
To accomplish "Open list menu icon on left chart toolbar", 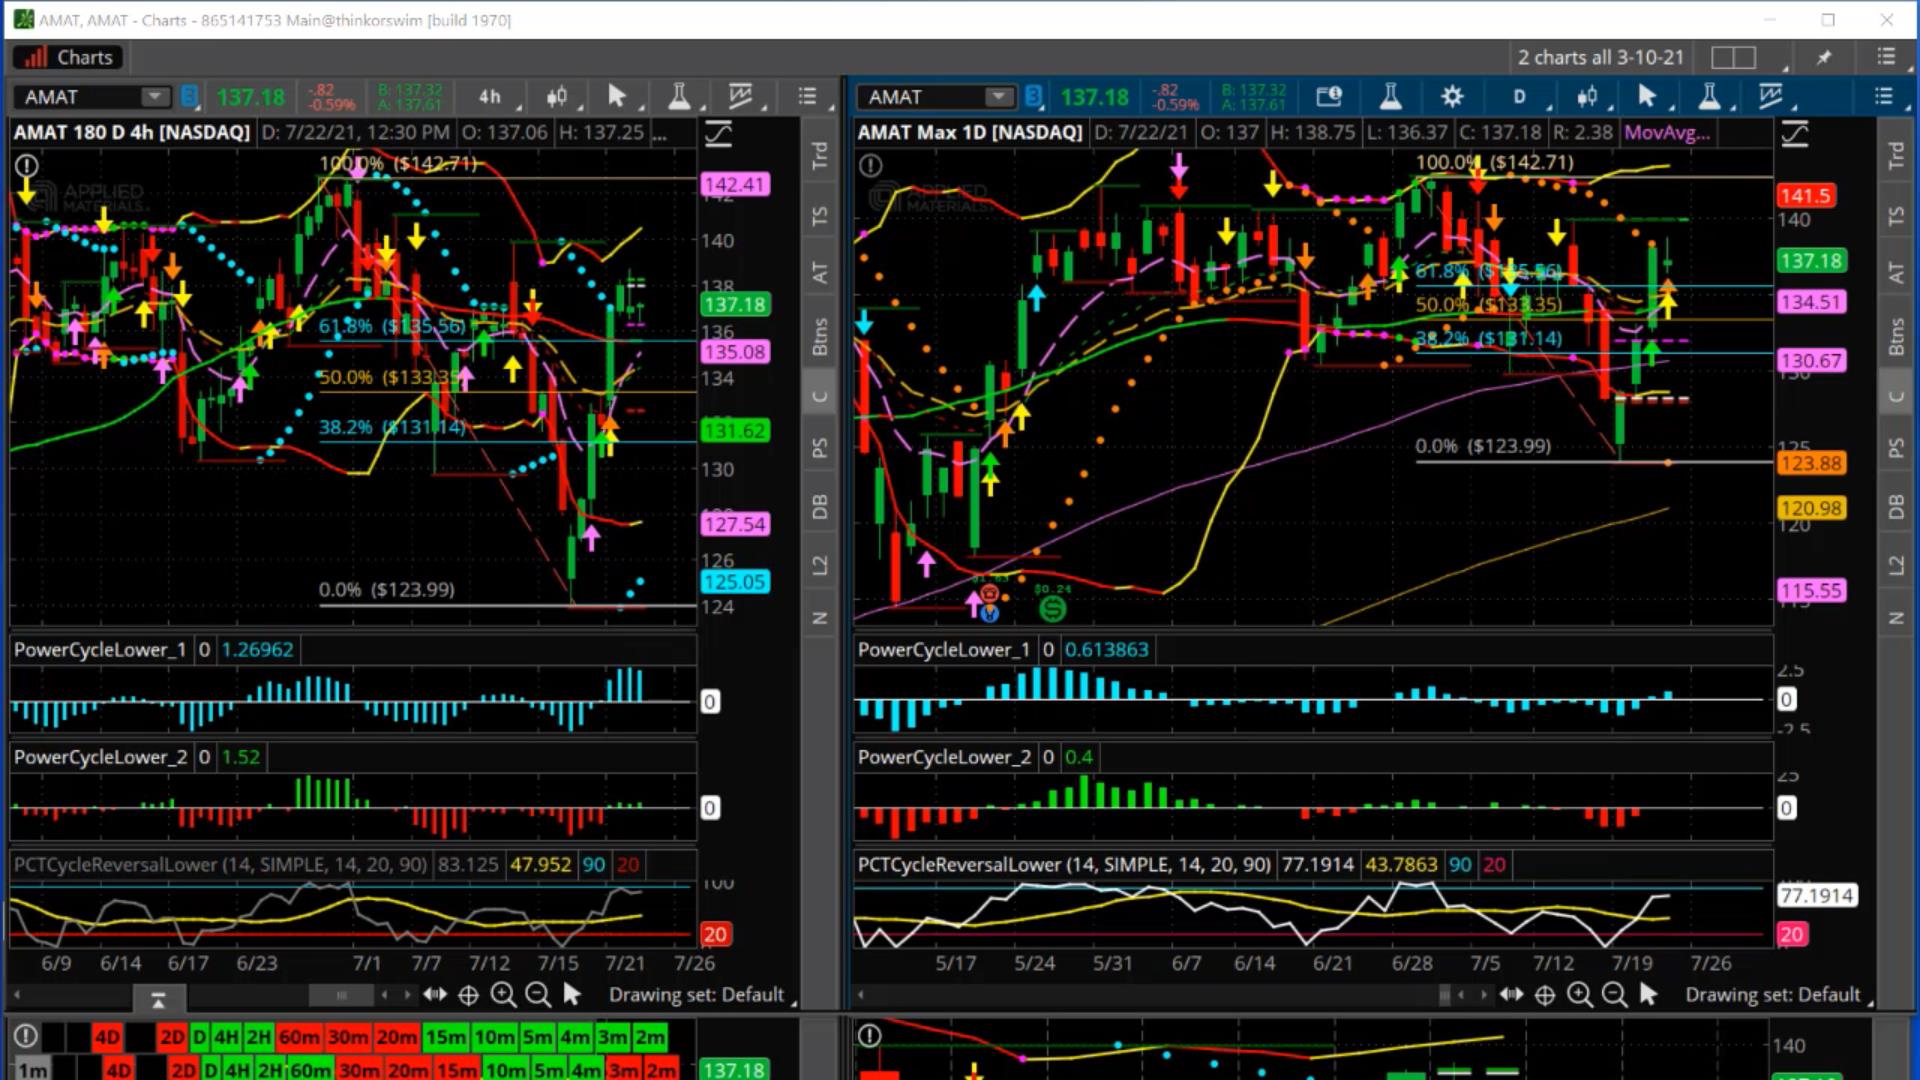I will click(807, 96).
